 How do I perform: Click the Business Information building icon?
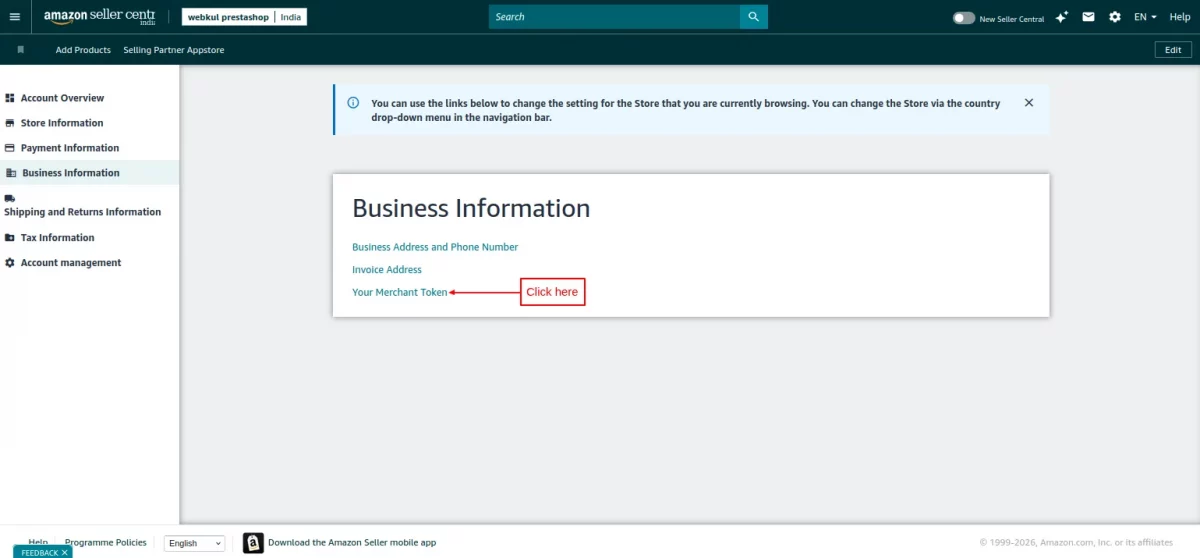coord(11,173)
